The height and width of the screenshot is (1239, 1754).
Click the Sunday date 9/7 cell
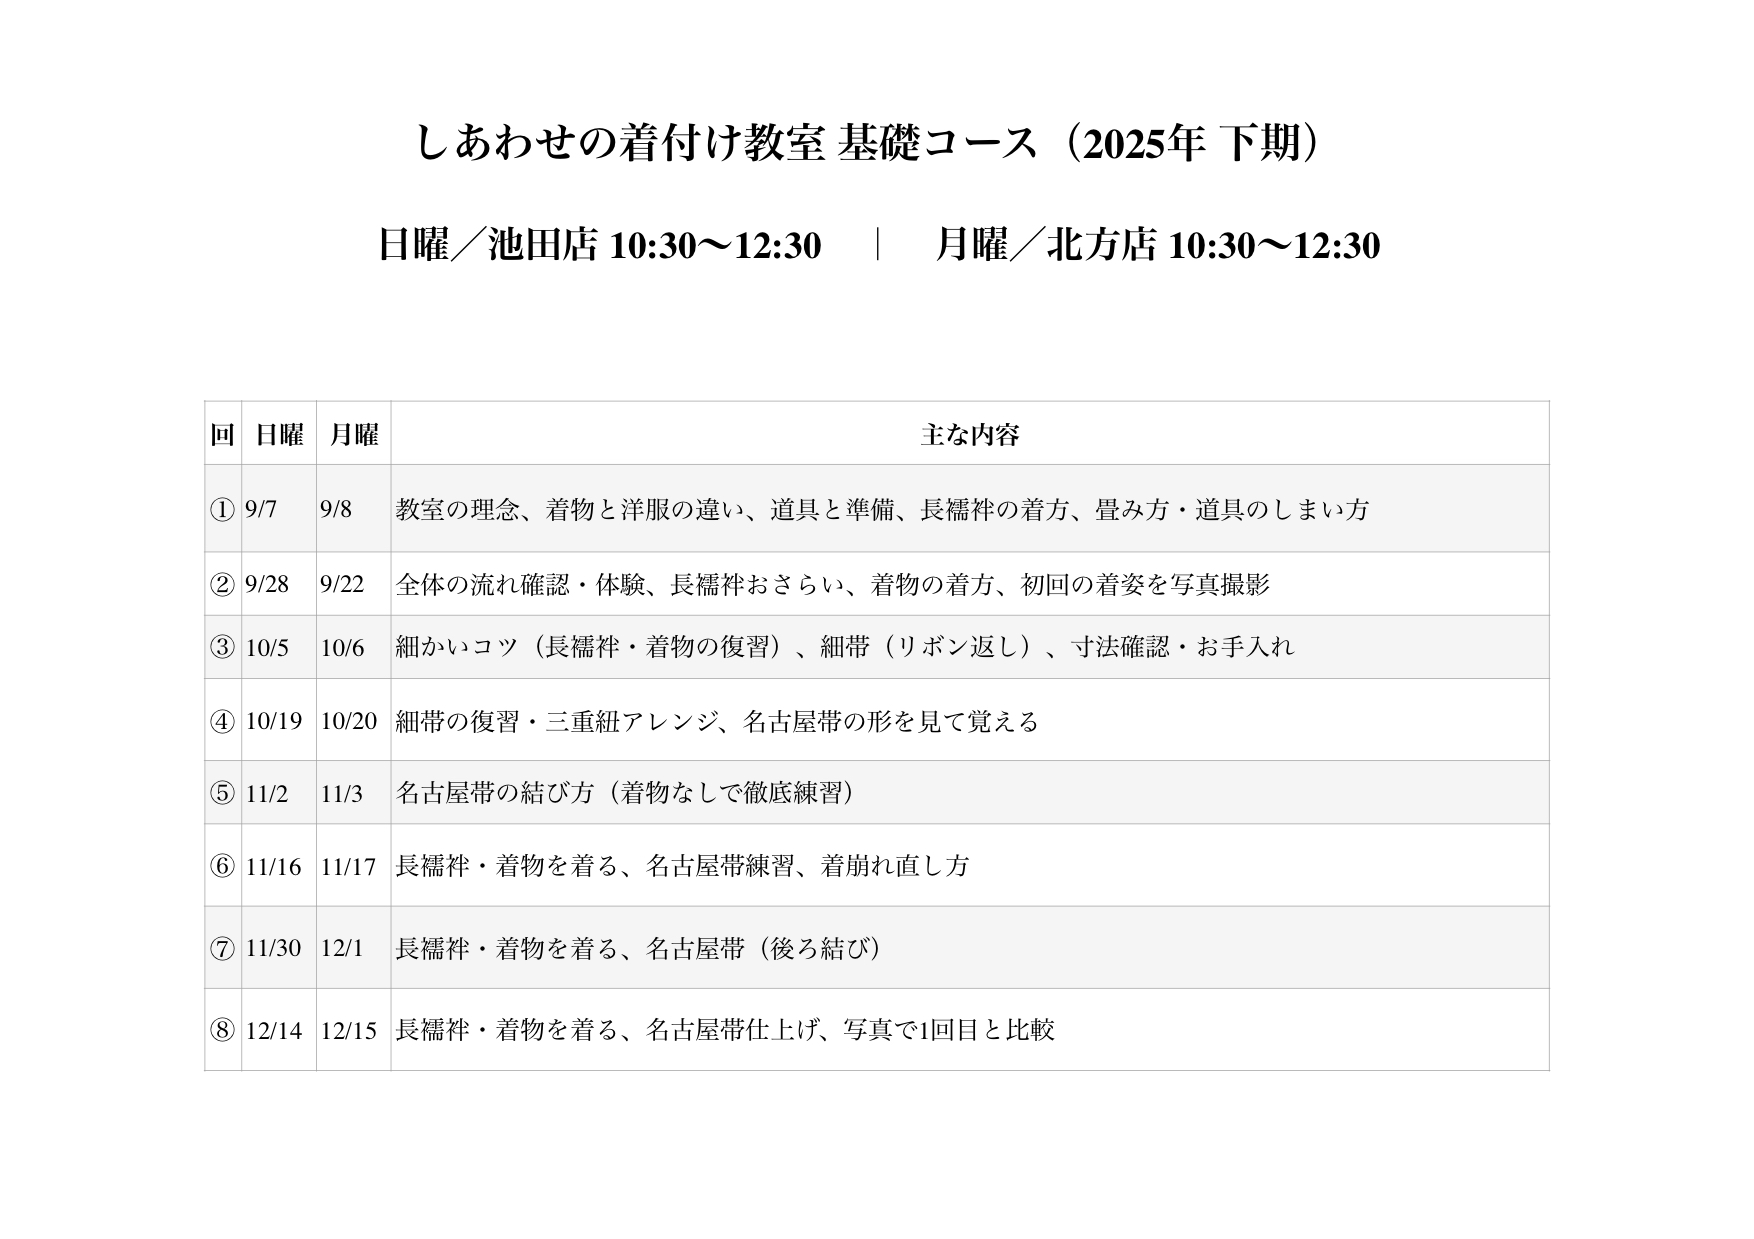pyautogui.click(x=261, y=510)
